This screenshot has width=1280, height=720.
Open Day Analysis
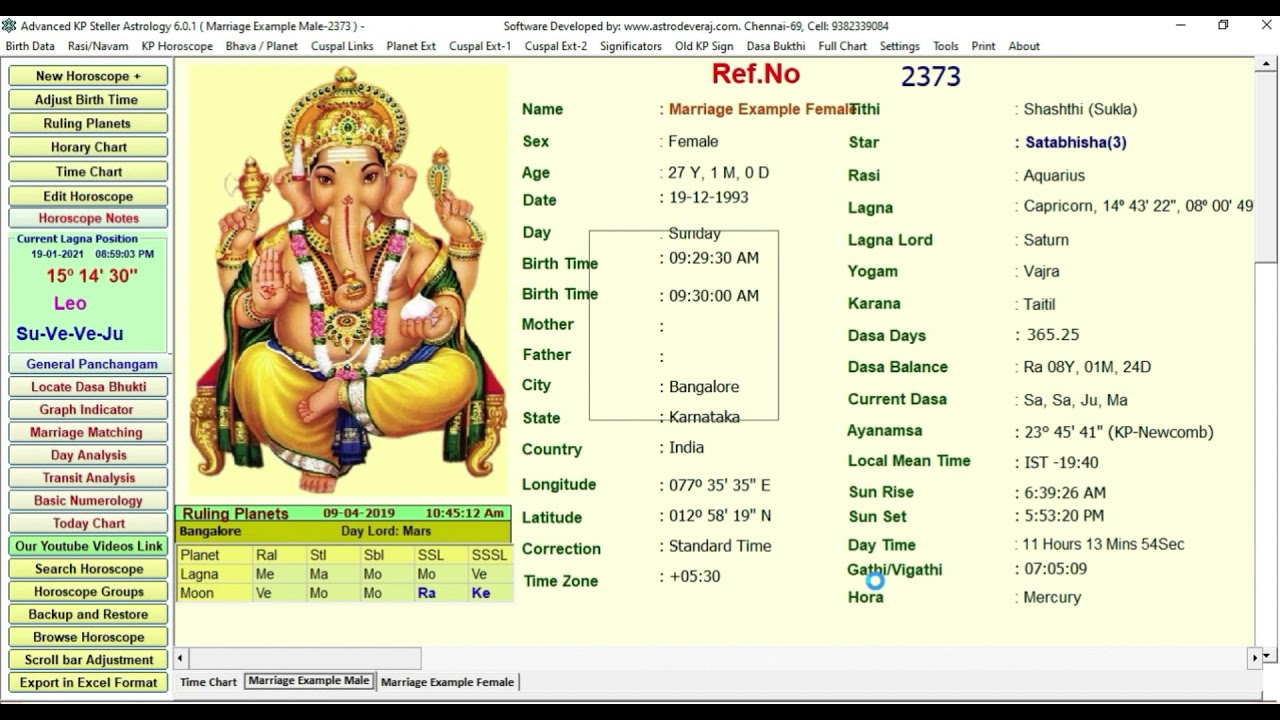[88, 455]
